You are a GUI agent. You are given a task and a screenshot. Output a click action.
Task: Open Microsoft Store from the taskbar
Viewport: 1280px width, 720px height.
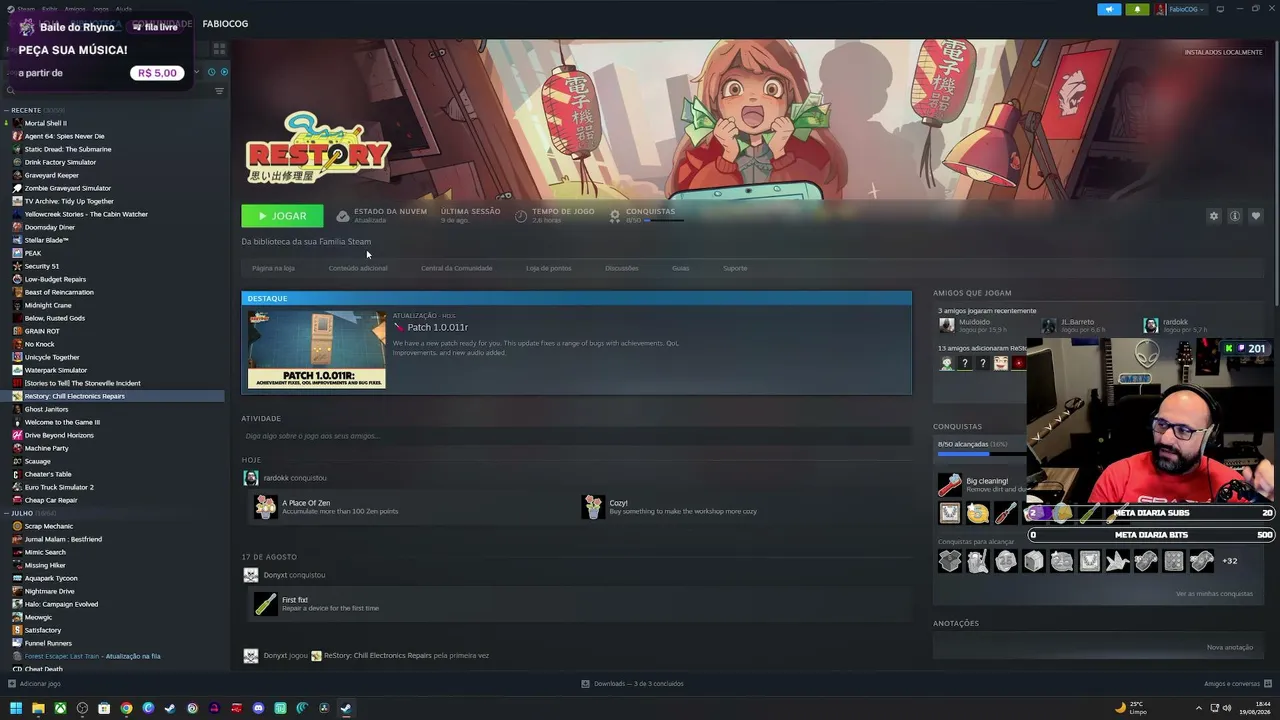[104, 708]
